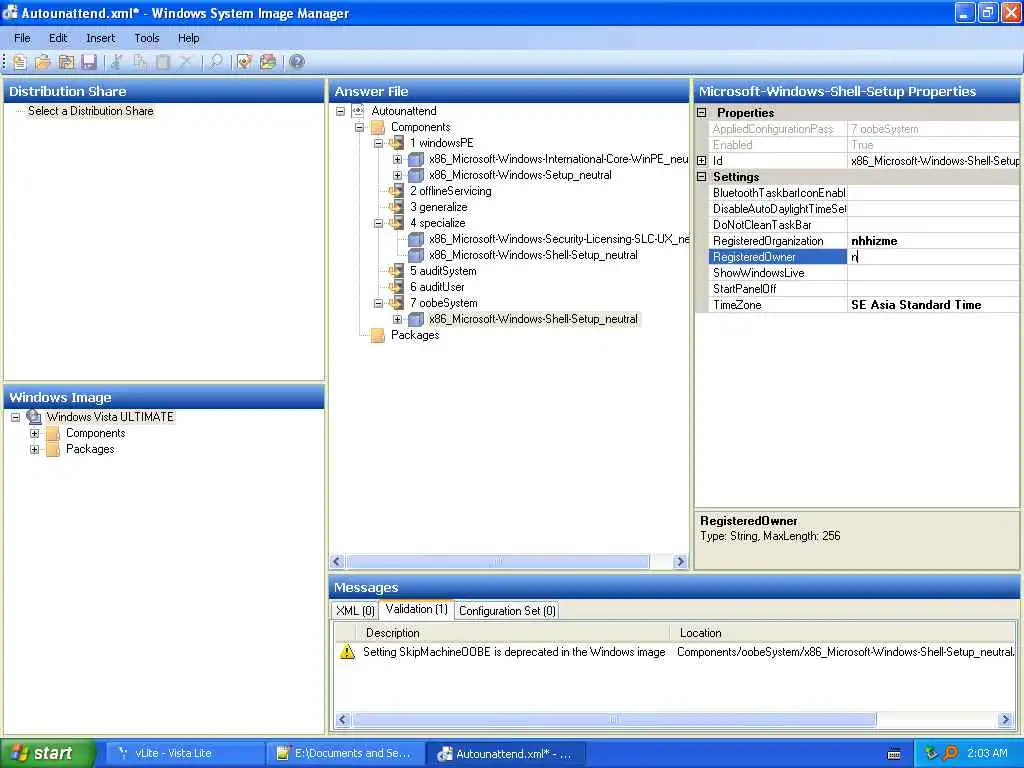The height and width of the screenshot is (768, 1024).
Task: Open the File menu
Action: (x=22, y=38)
